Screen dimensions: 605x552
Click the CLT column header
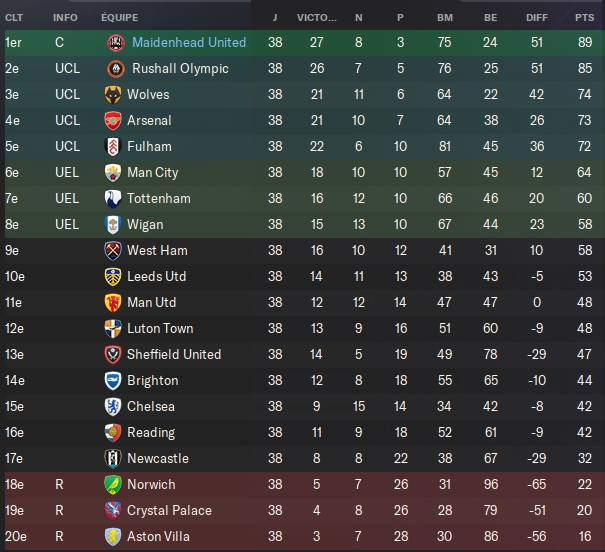pos(14,18)
